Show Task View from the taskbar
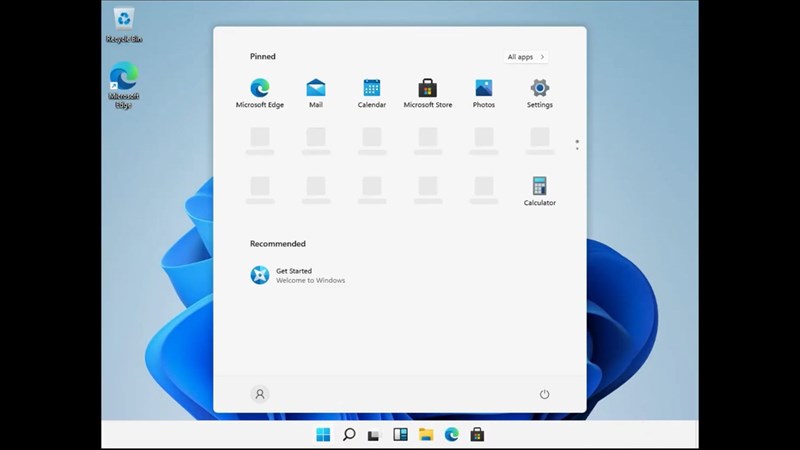 (374, 434)
